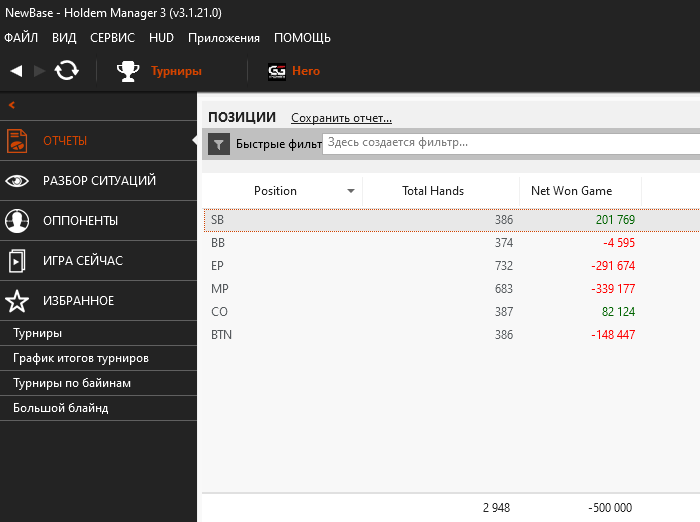Open the Reports section (ОТЧЕТЫ)
Viewport: 700px width, 522px height.
tap(65, 141)
